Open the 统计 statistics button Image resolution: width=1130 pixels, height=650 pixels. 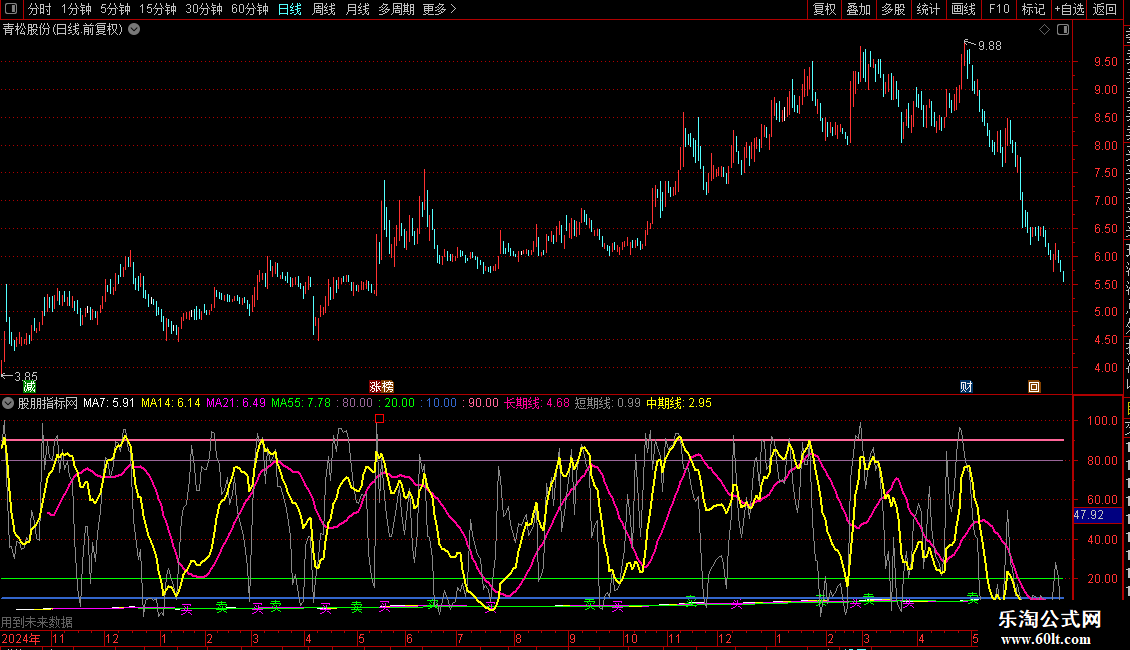927,9
